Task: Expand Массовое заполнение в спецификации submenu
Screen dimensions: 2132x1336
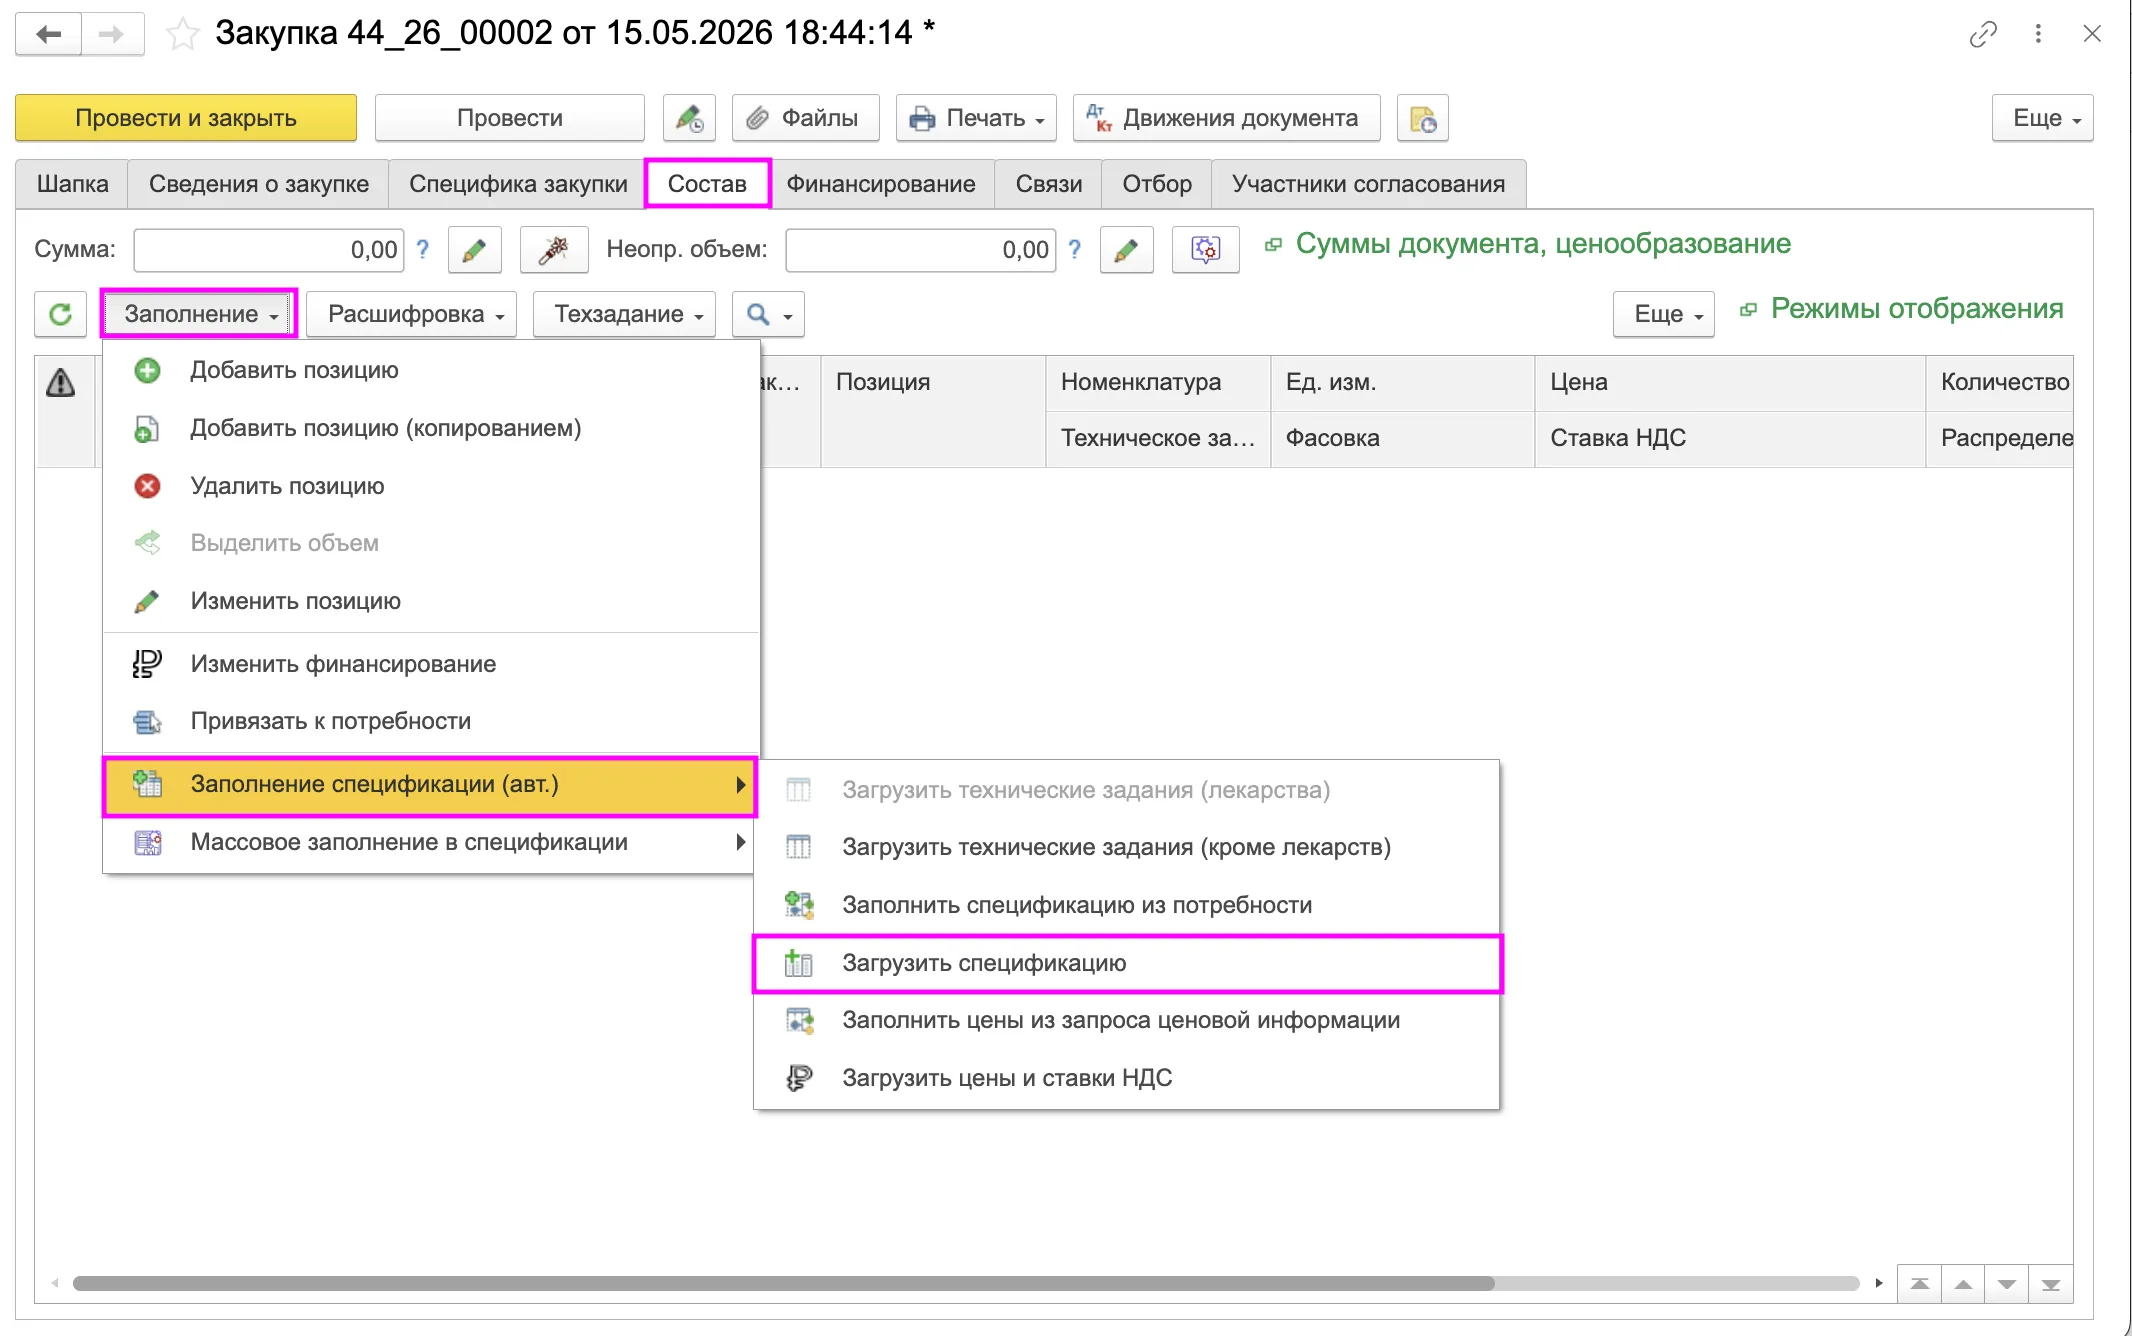Action: 431,842
